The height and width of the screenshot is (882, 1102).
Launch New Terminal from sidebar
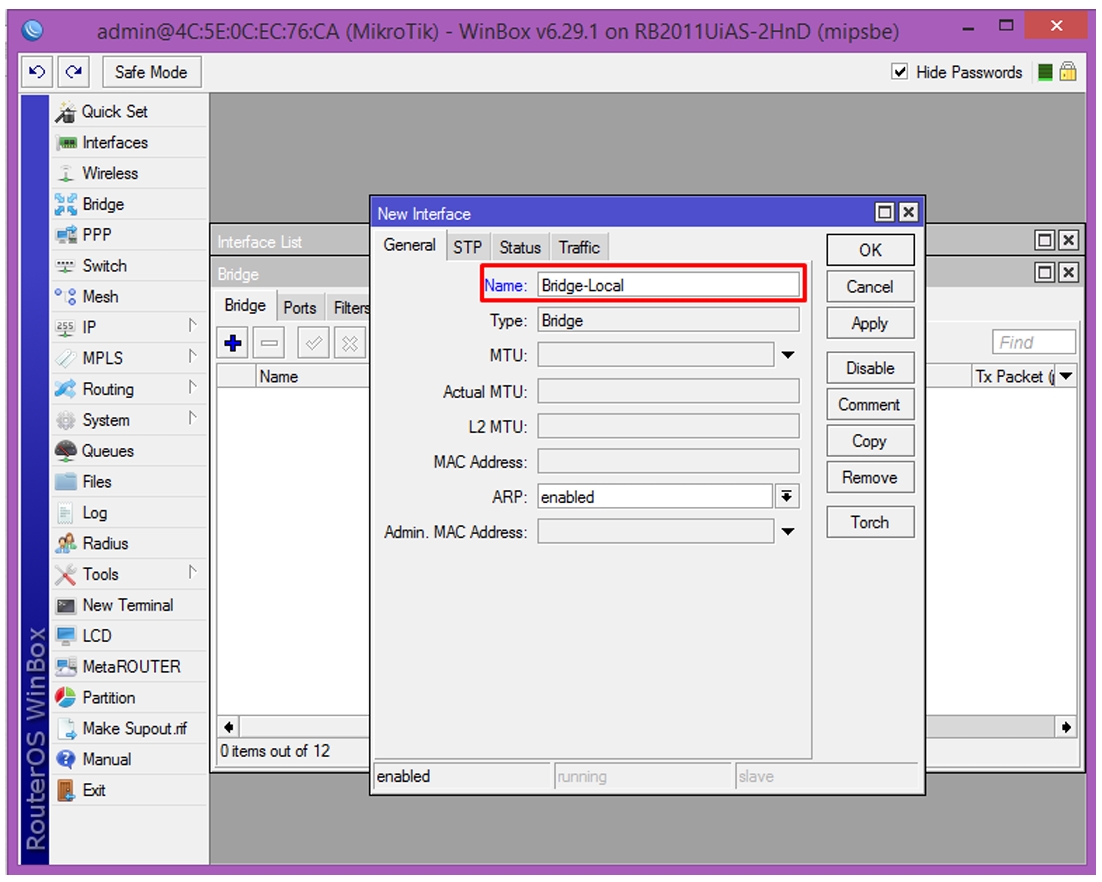(x=130, y=605)
